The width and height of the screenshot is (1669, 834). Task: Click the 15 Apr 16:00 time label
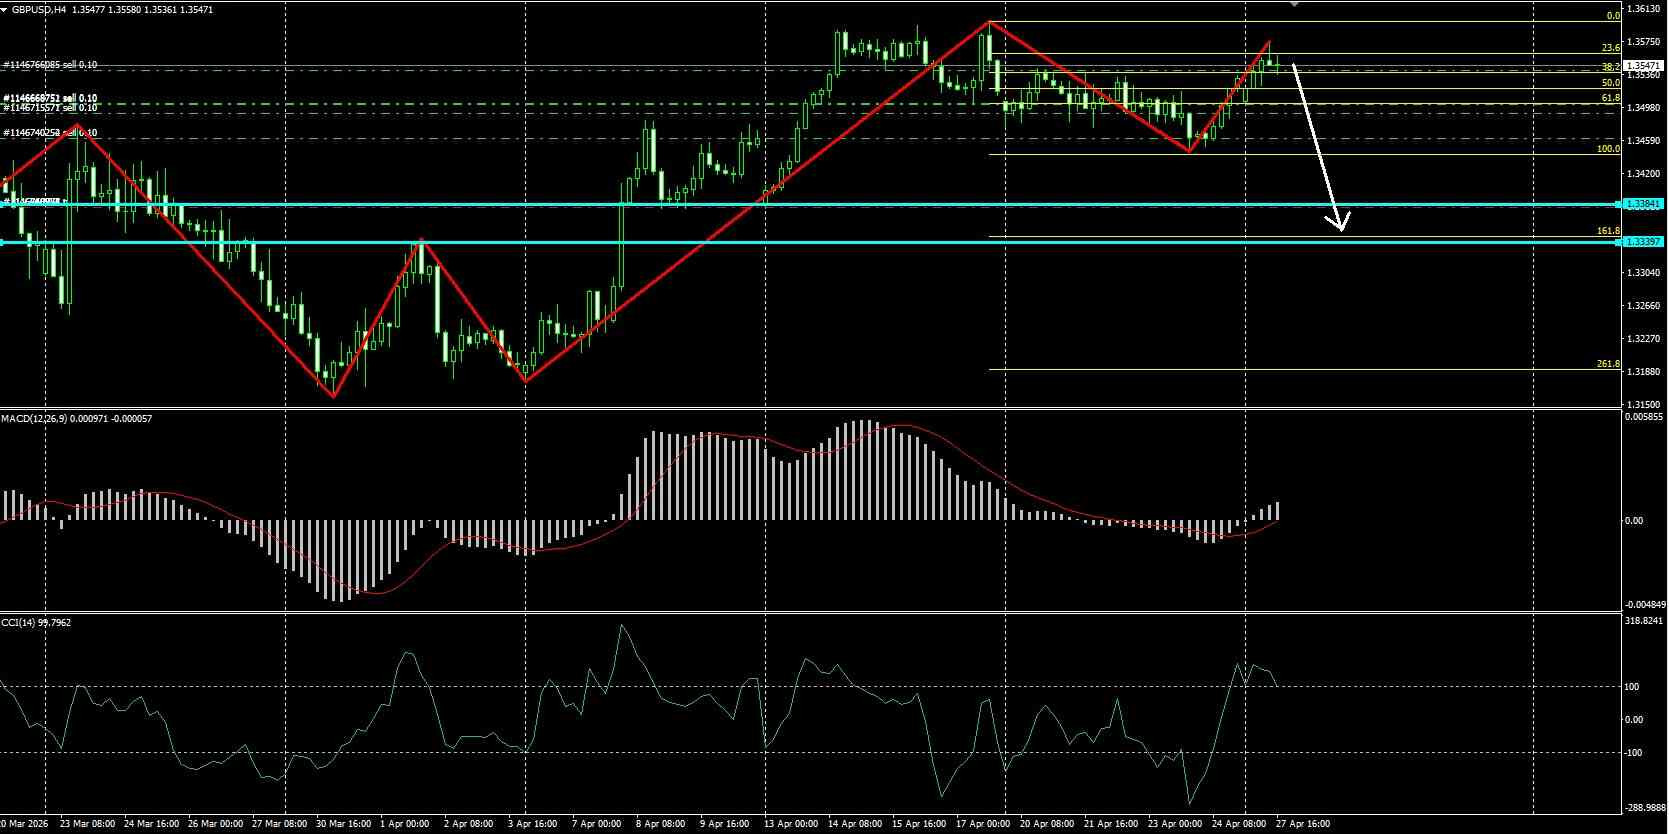click(x=919, y=824)
